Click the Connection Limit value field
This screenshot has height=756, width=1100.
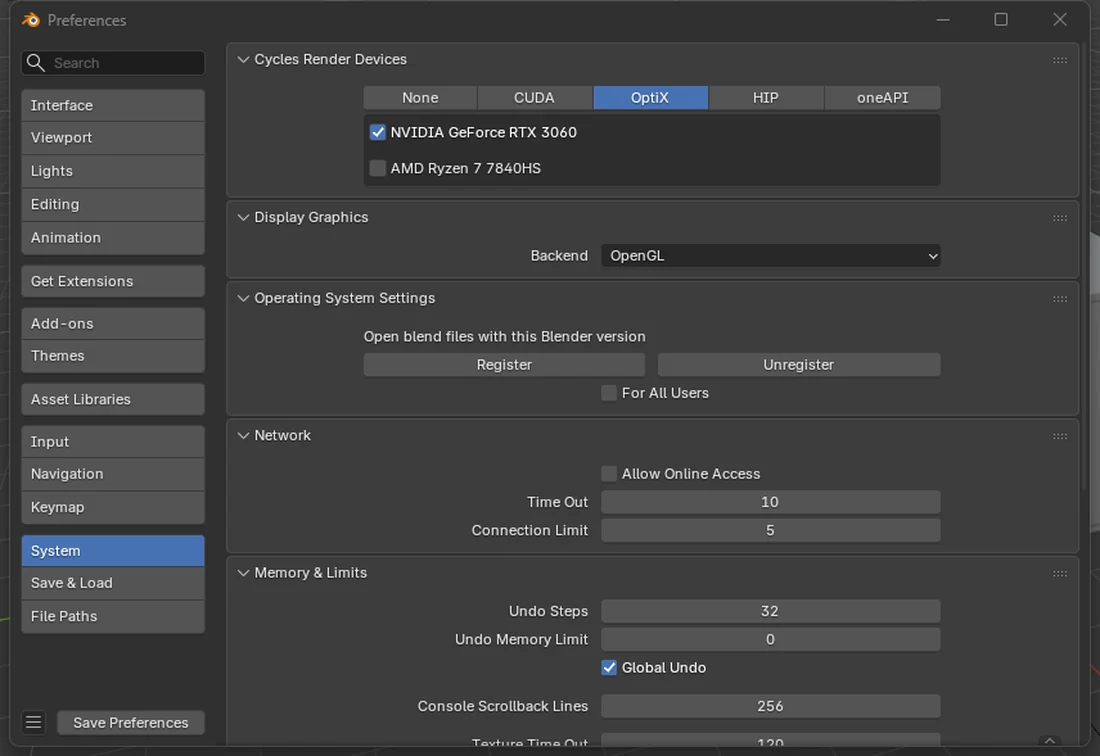click(x=770, y=530)
